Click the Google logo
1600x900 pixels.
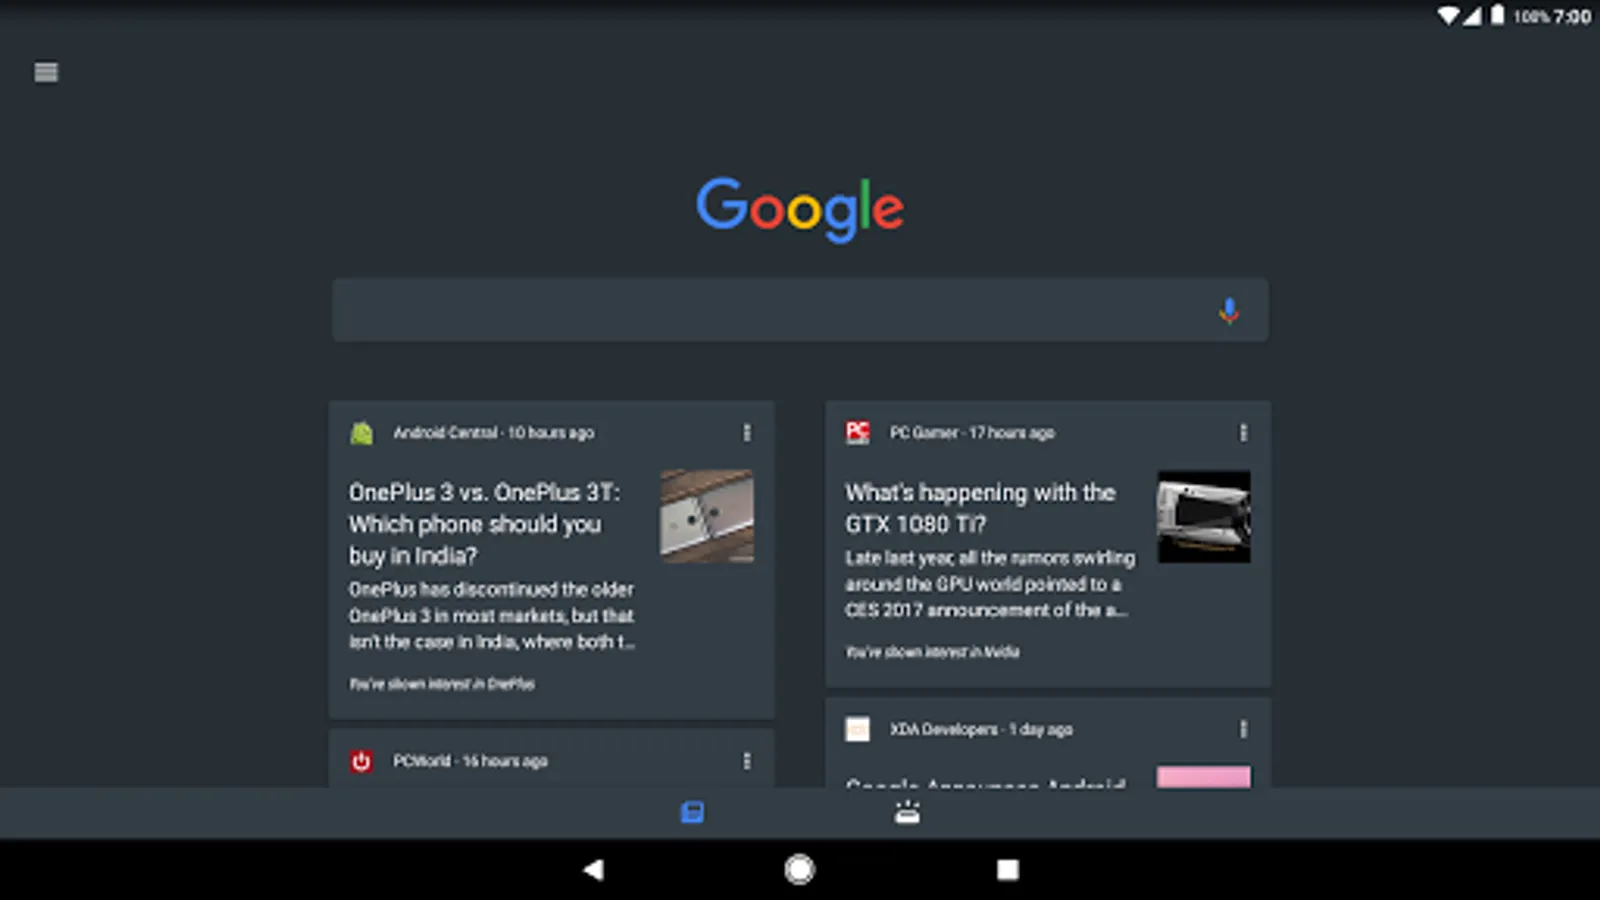click(x=800, y=209)
